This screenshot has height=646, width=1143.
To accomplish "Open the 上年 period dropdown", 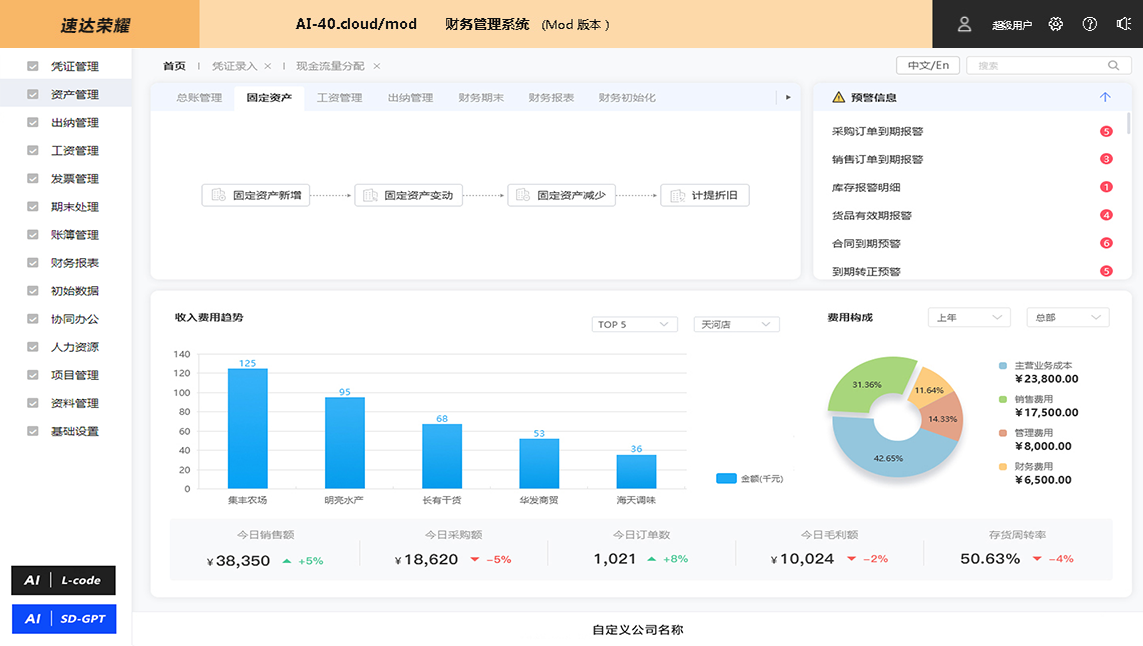I will [969, 317].
